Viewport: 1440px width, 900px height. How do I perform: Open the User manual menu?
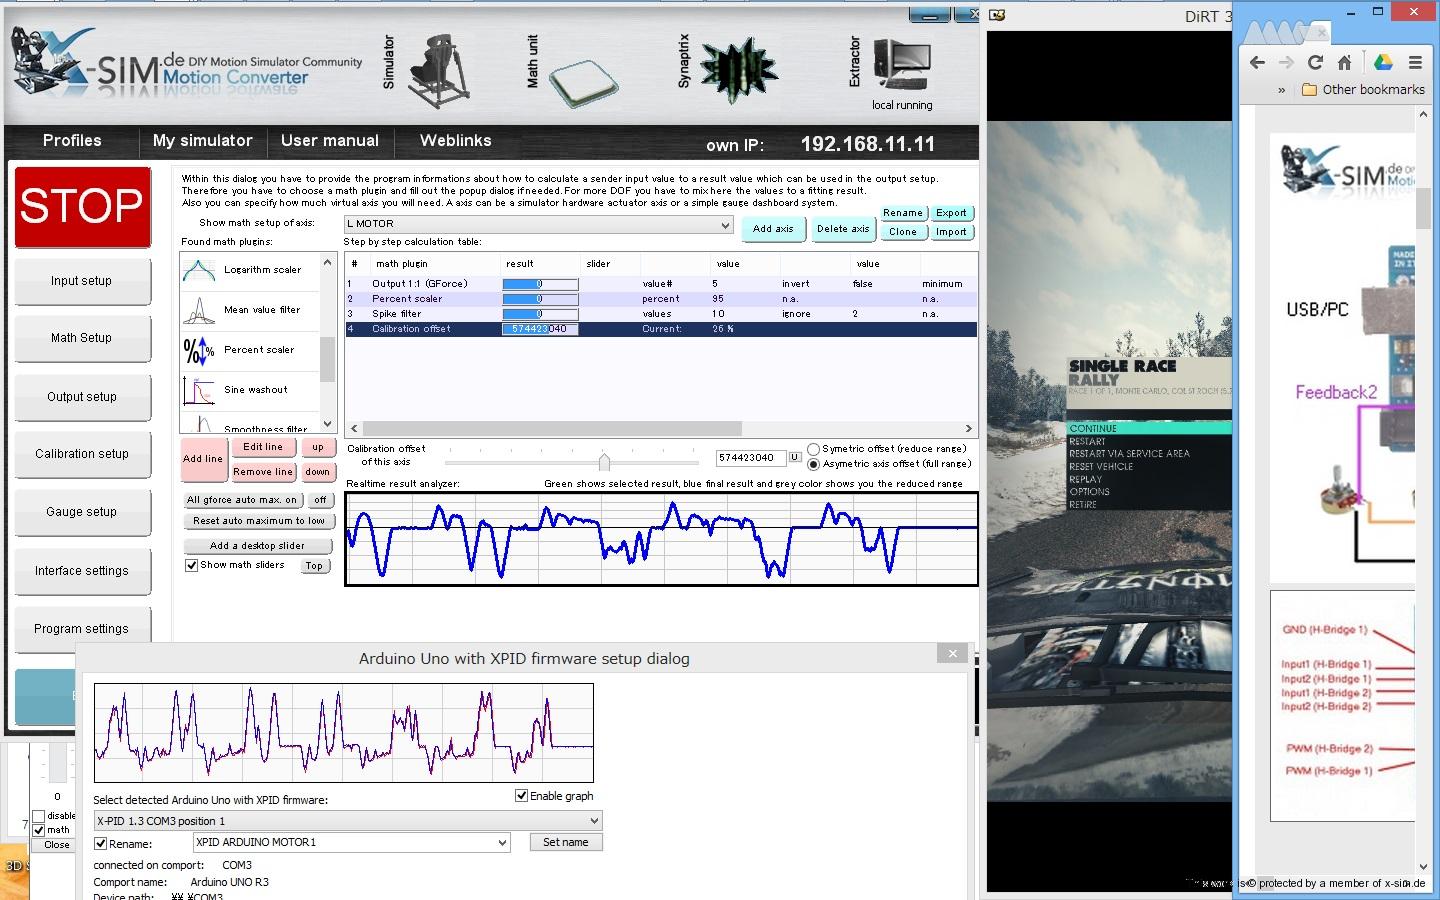[x=330, y=141]
